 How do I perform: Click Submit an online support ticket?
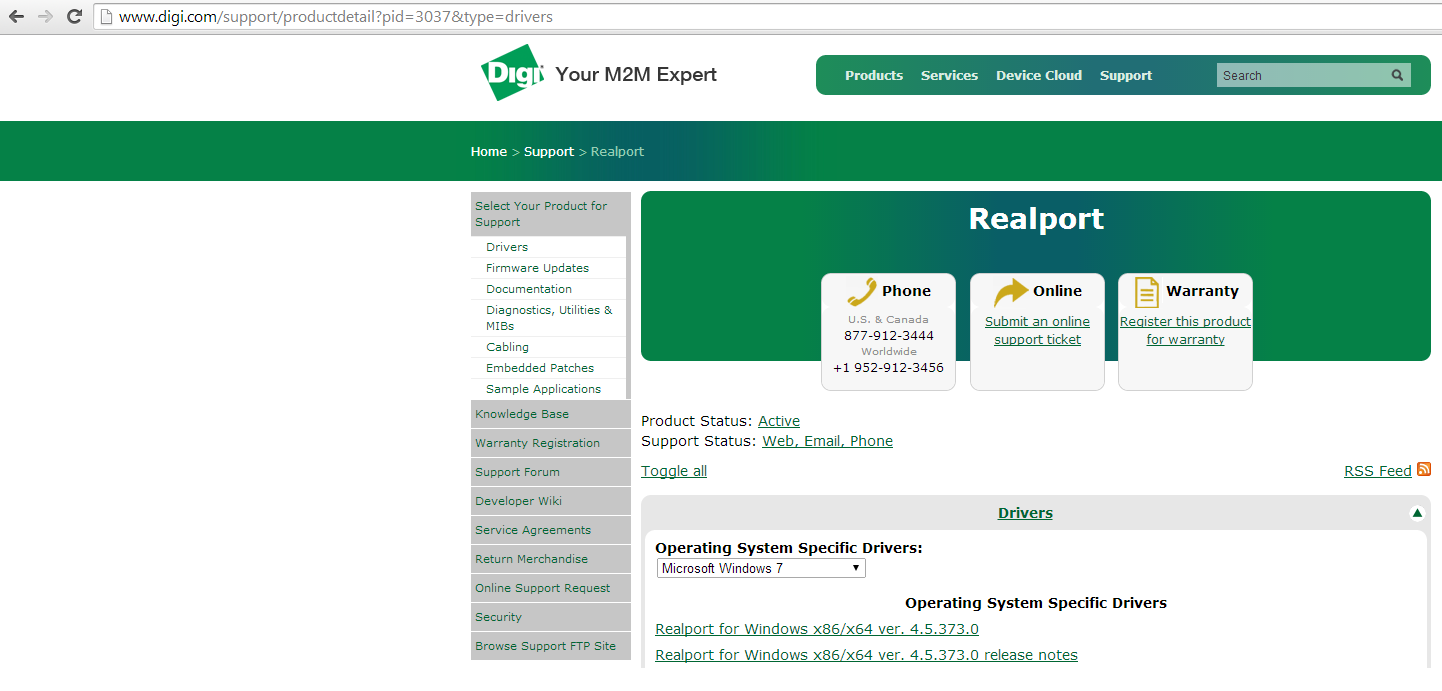1037,330
